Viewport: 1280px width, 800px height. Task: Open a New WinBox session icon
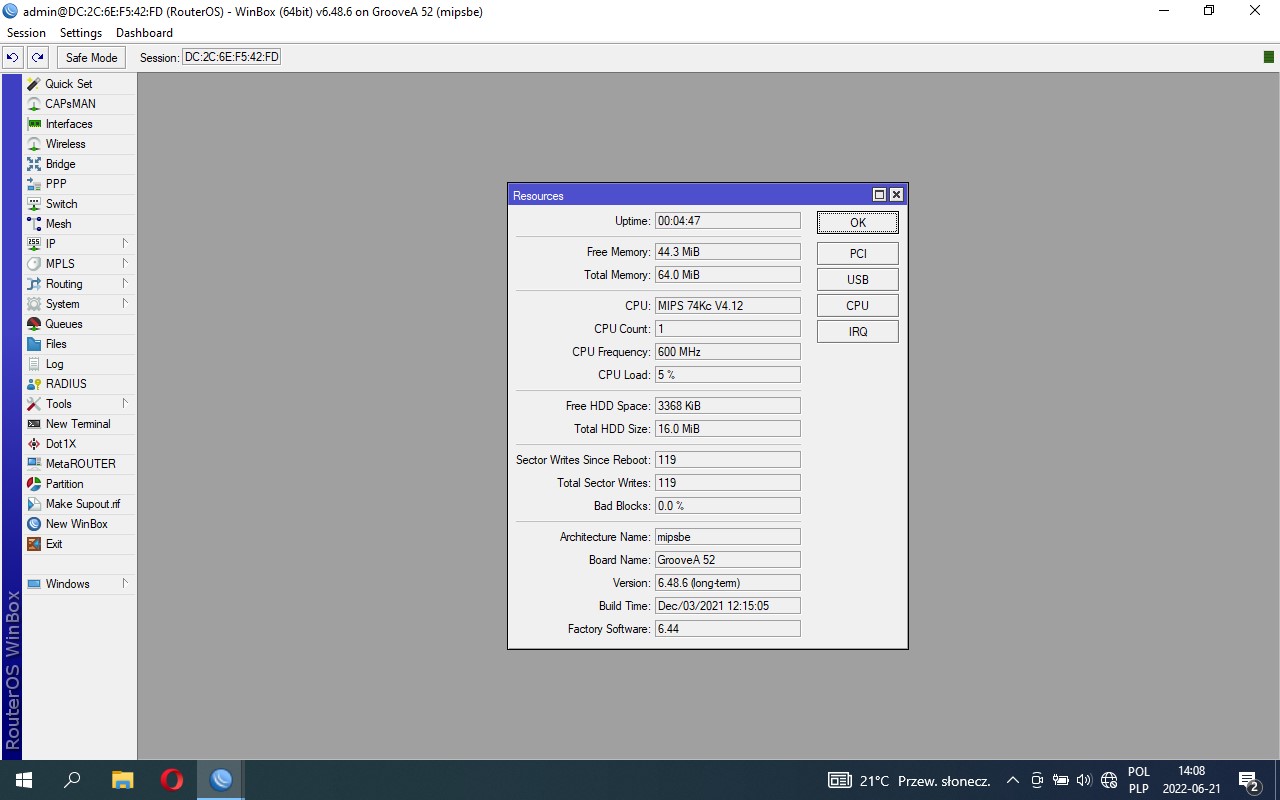pos(34,524)
